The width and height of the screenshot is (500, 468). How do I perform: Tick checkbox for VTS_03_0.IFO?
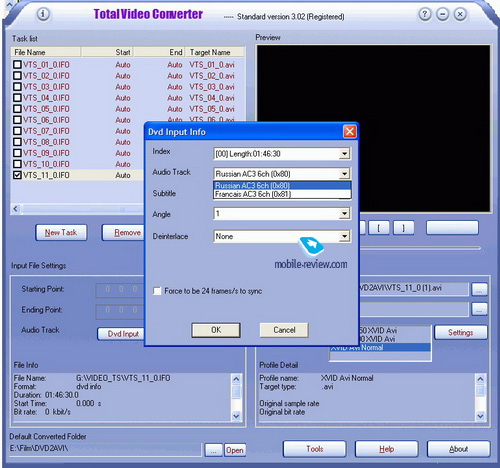click(x=17, y=87)
